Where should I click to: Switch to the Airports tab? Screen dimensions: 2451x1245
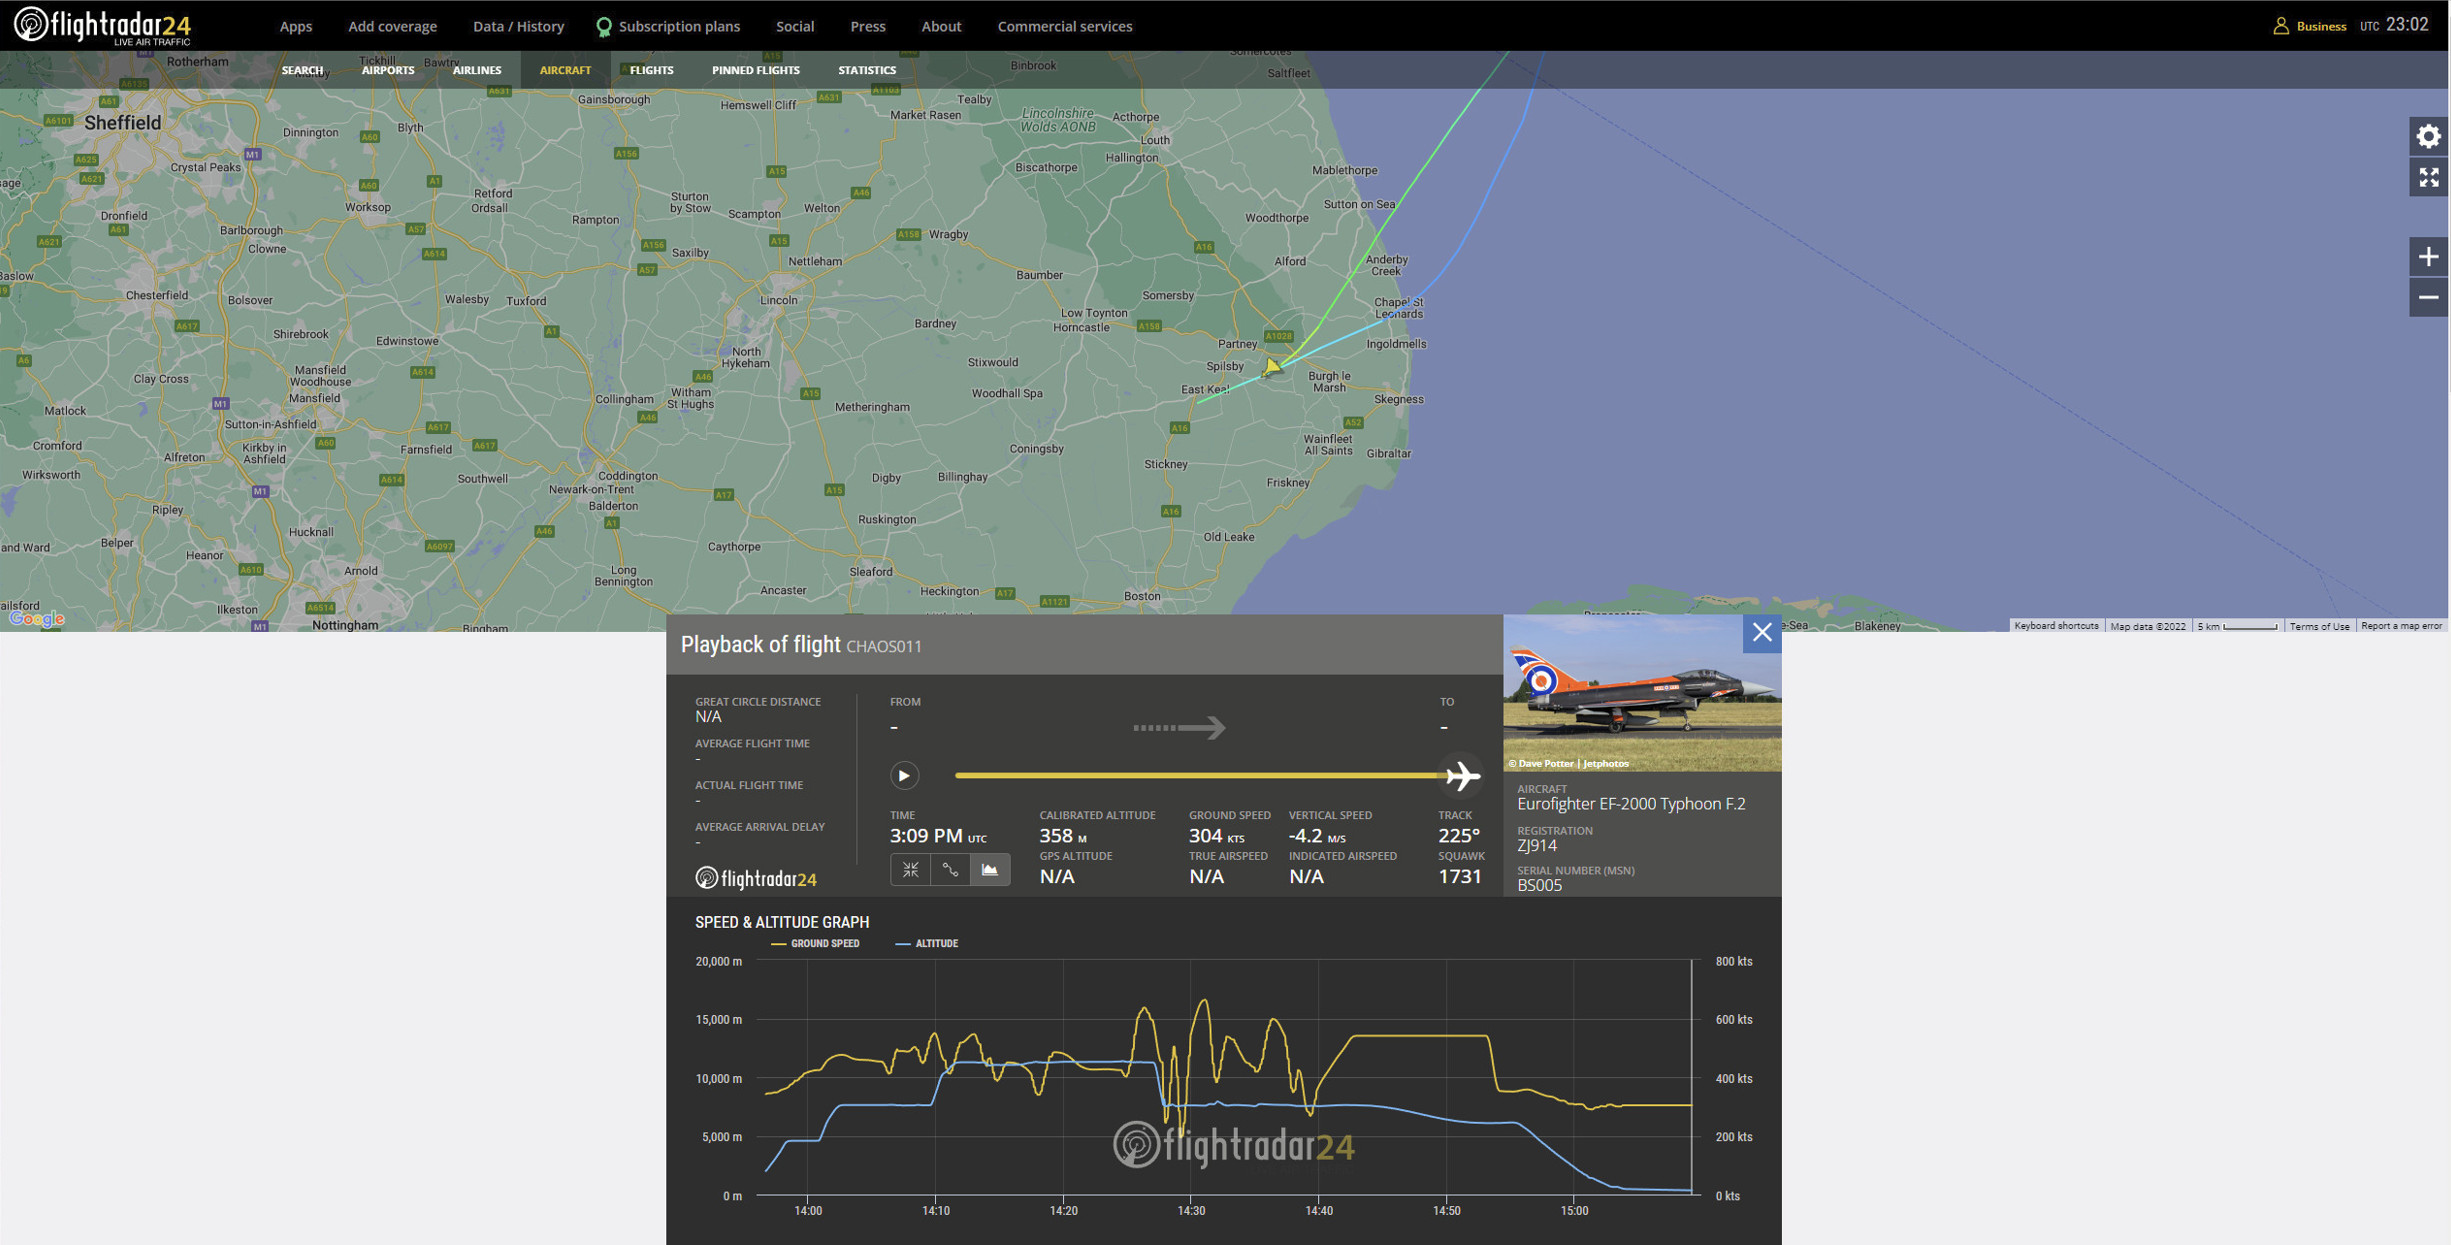point(387,70)
